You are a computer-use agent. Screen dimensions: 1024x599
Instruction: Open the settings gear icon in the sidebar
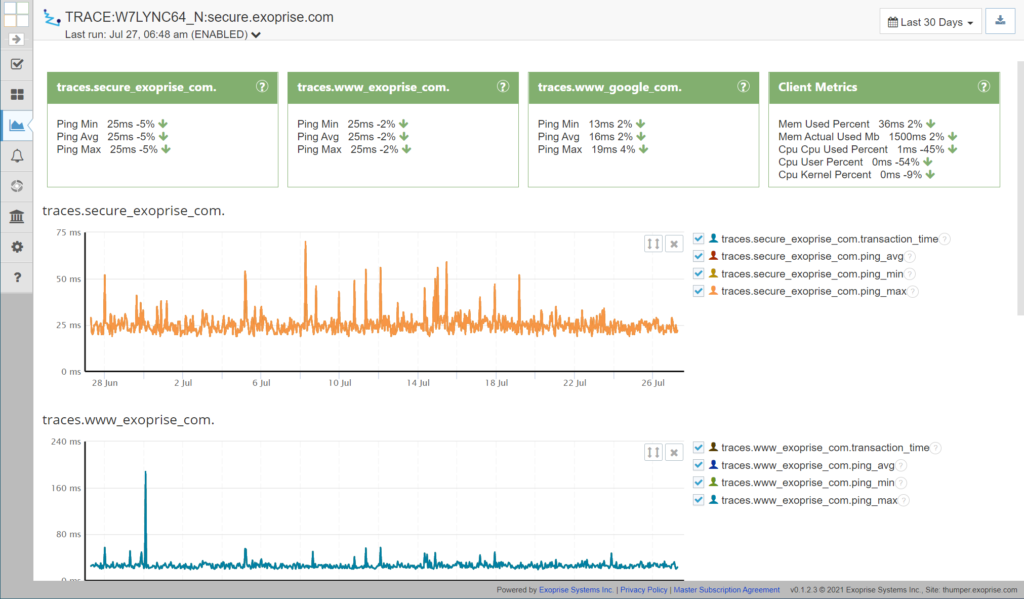click(17, 247)
